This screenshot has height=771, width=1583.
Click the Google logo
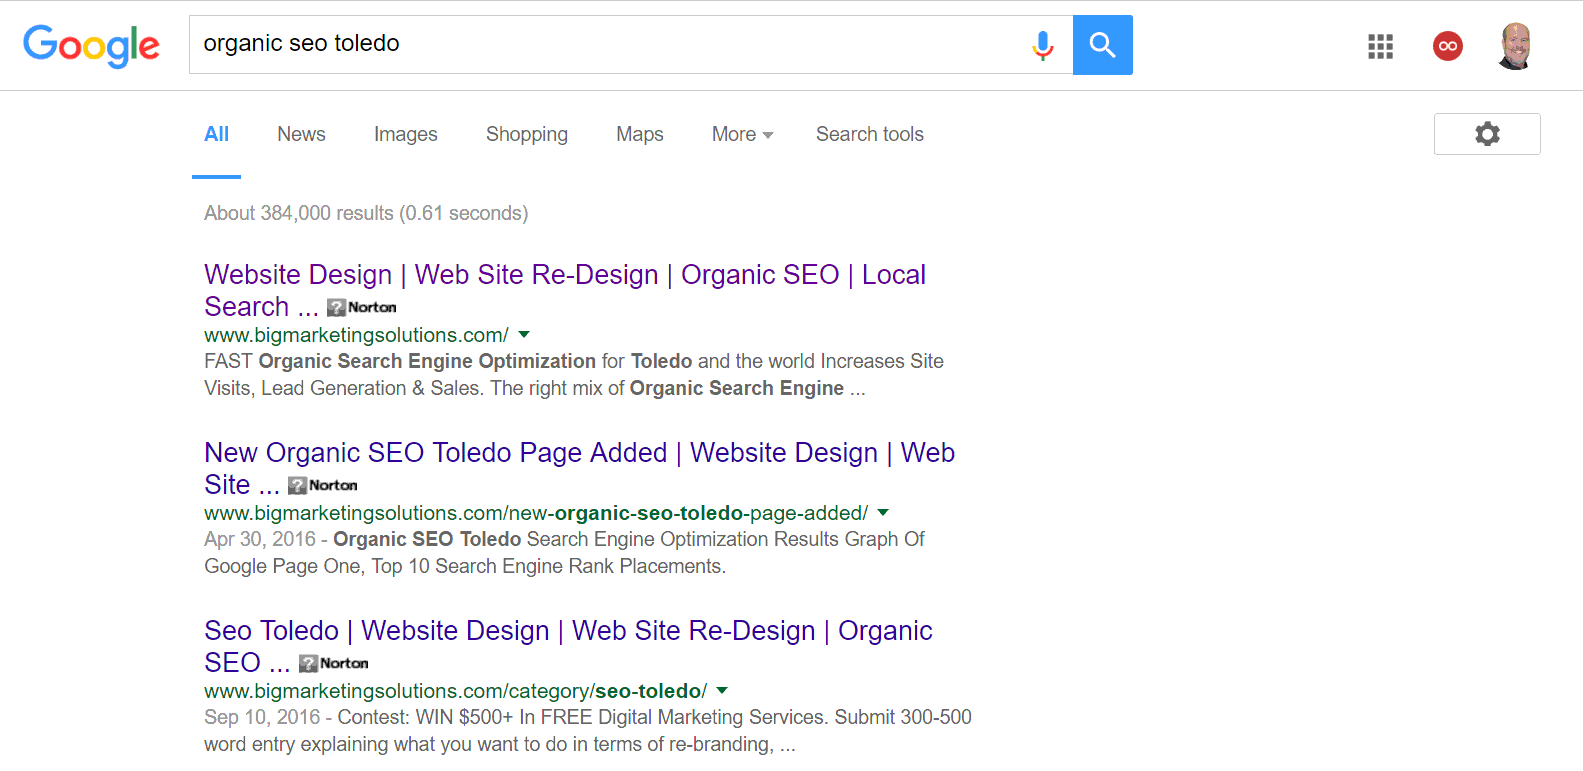click(x=91, y=46)
